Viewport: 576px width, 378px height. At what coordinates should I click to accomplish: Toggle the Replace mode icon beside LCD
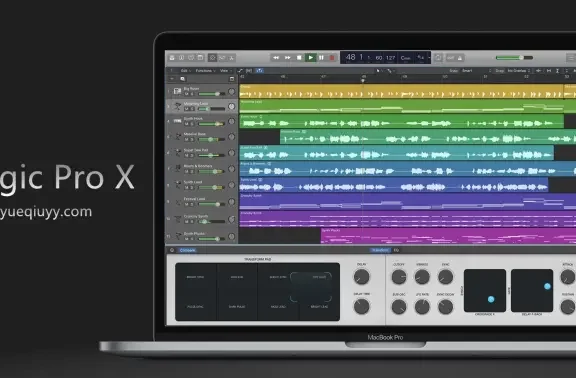(x=438, y=58)
